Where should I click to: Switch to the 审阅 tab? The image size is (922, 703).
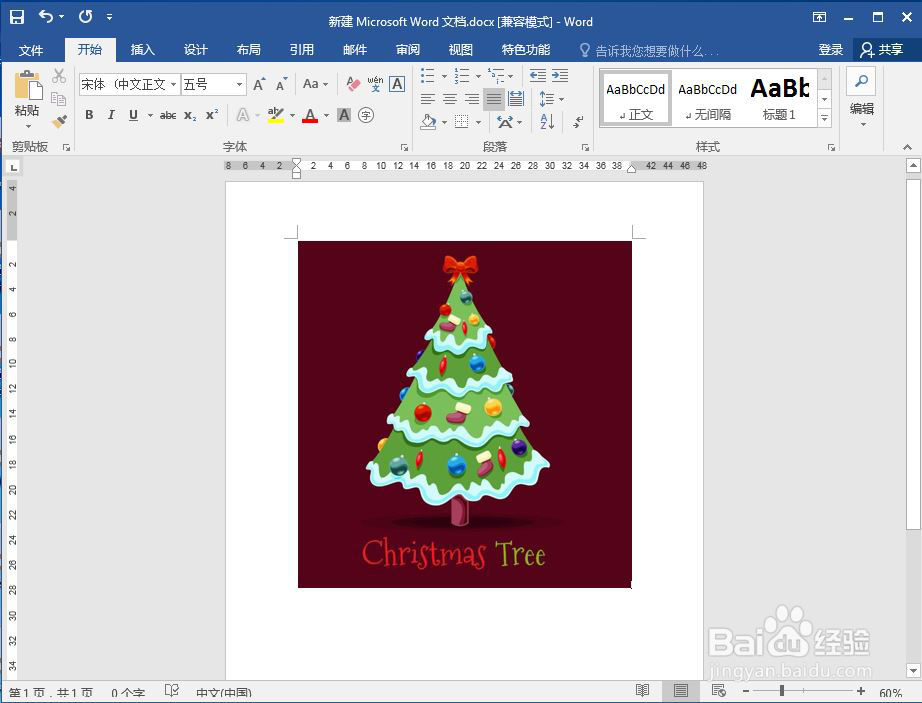407,50
